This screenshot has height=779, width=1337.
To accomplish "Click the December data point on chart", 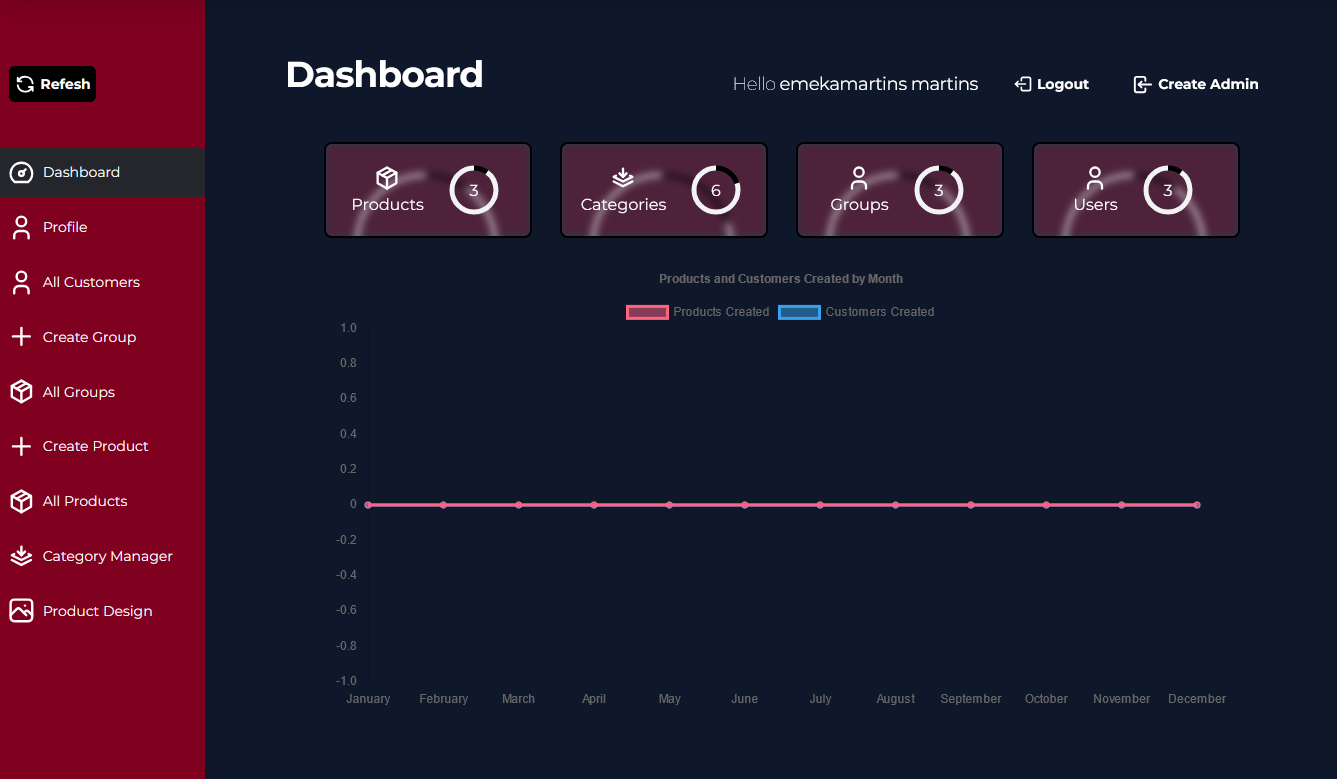I will tap(1197, 505).
